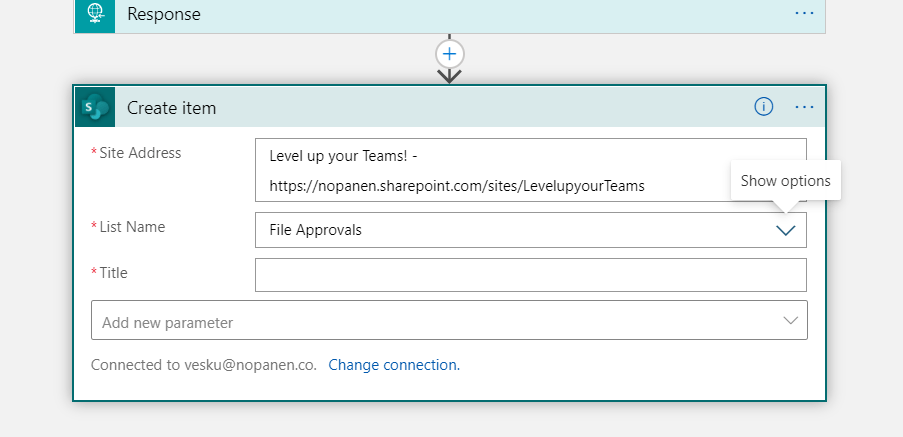Collapse the Response action header title
This screenshot has height=437, width=903.
164,15
